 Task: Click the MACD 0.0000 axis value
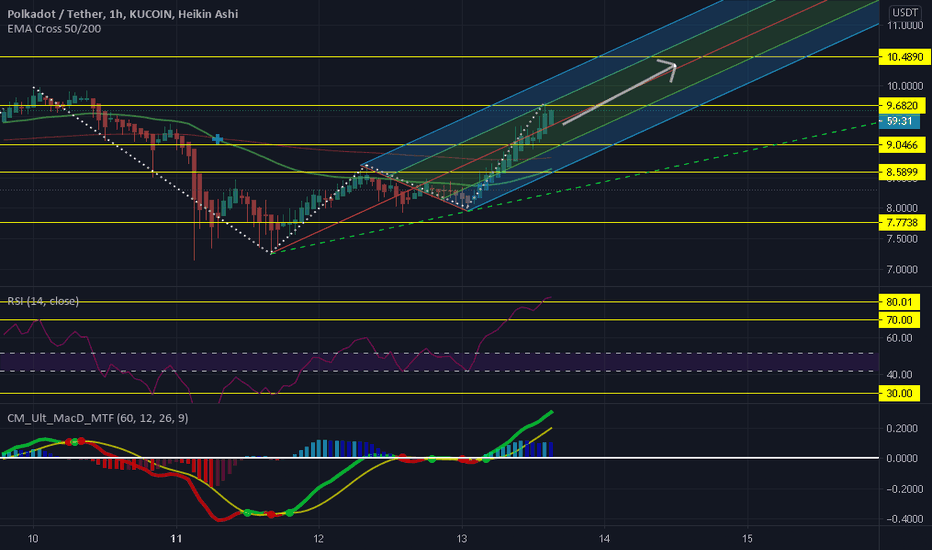coord(902,458)
